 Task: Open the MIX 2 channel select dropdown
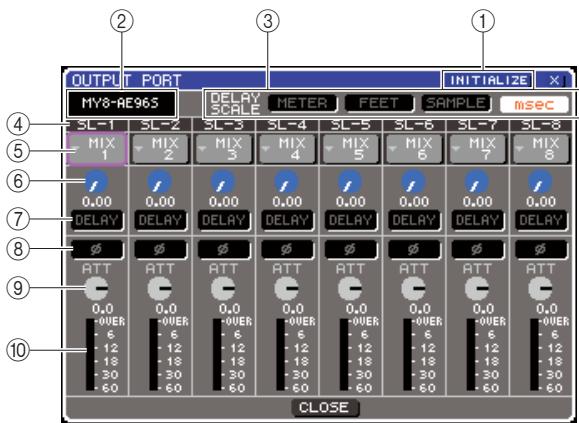click(x=161, y=149)
